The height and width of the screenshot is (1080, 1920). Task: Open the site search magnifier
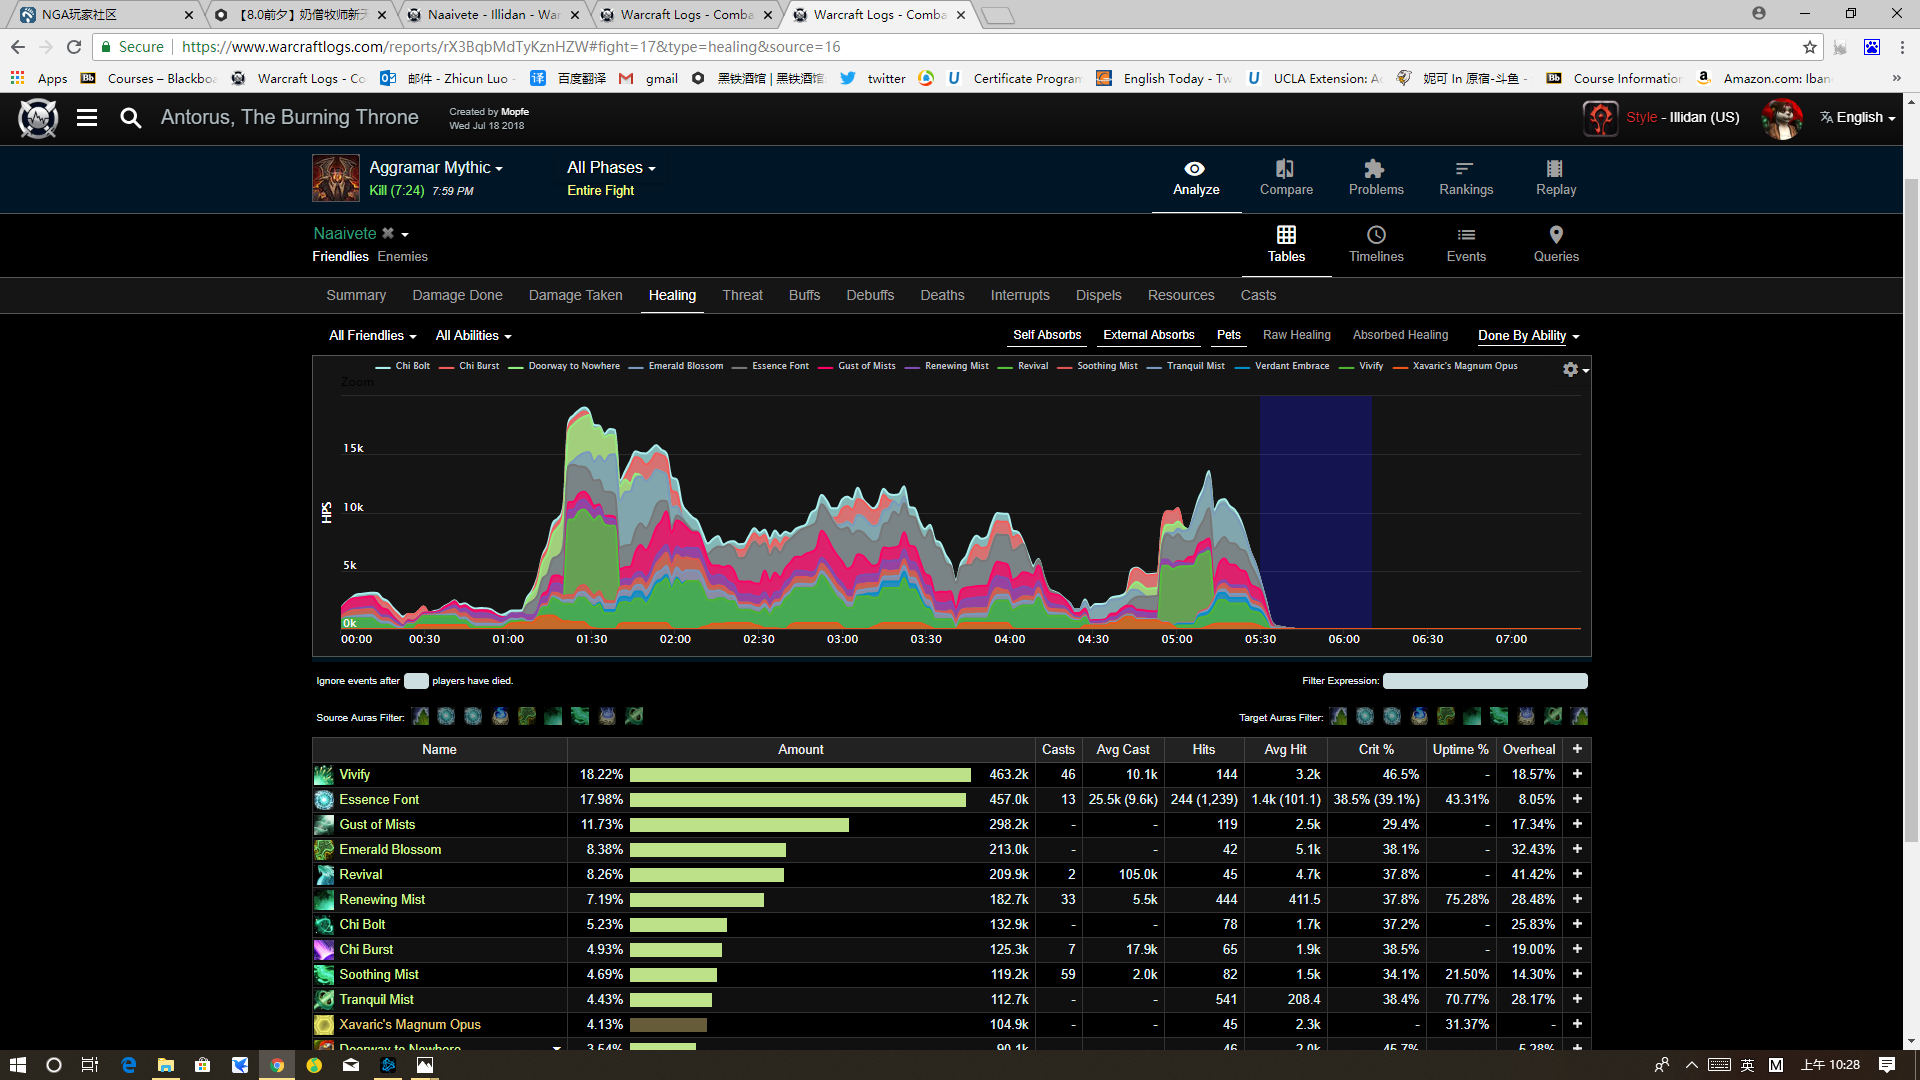[130, 118]
